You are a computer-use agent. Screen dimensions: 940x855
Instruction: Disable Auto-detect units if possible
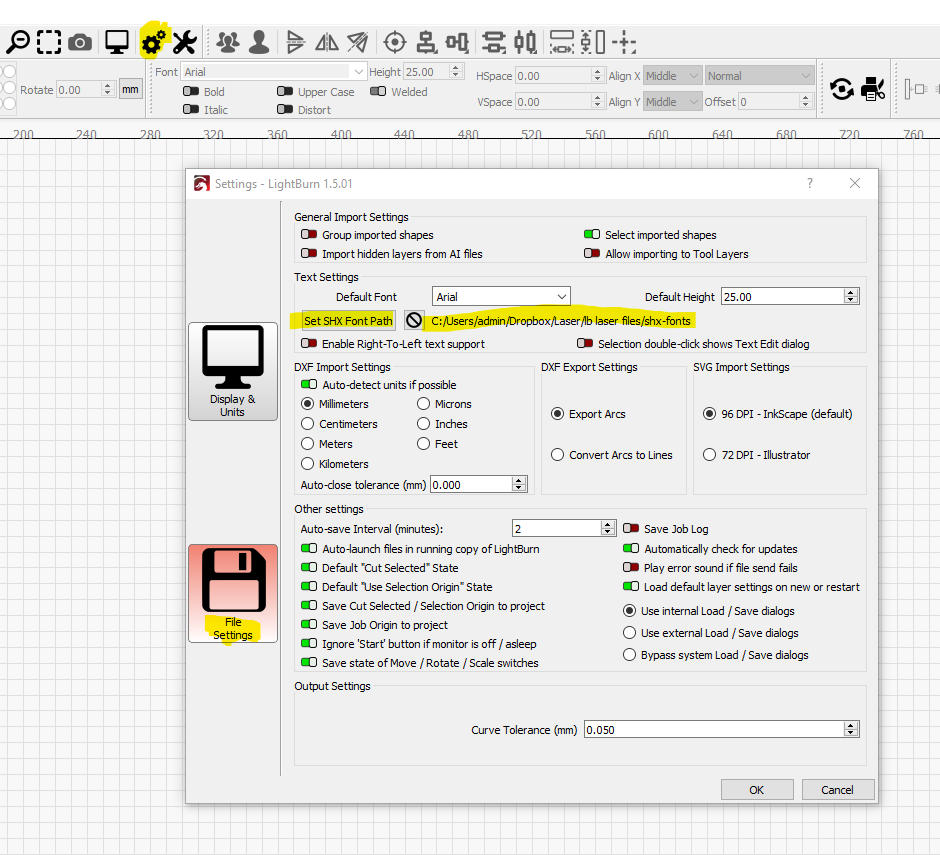point(309,384)
